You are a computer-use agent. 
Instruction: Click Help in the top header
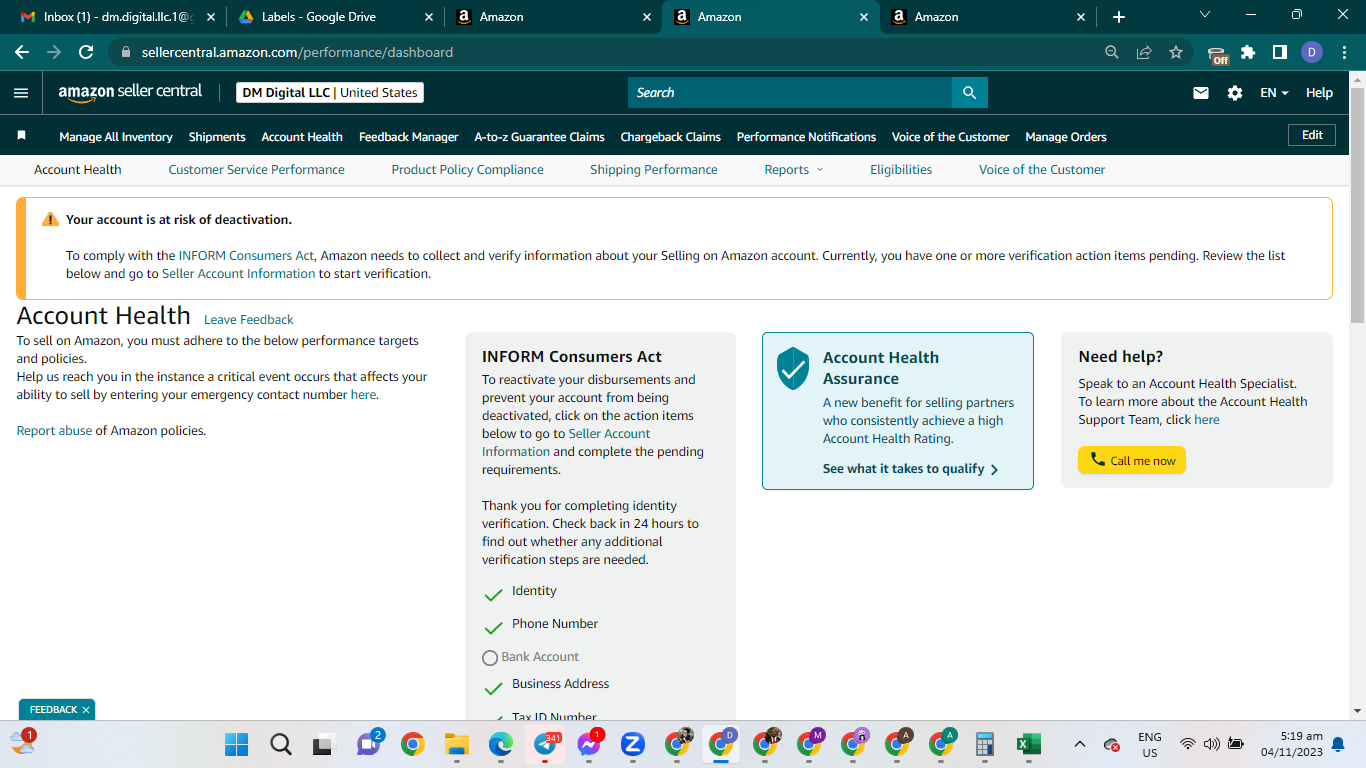(x=1319, y=93)
